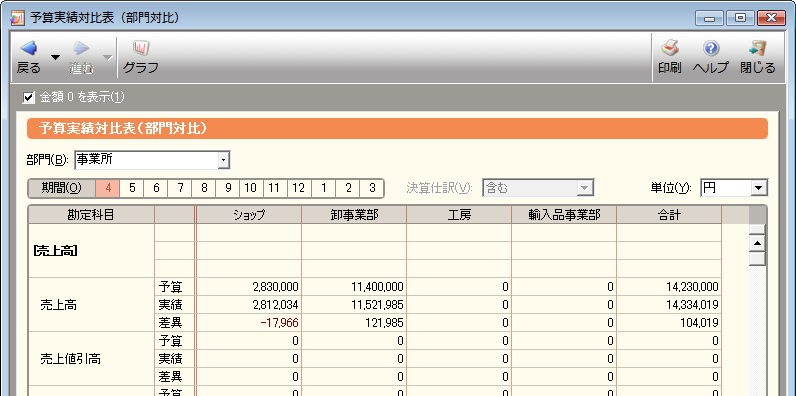This screenshot has width=796, height=396.
Task: Open the 戻る history dropdown arrow
Action: click(x=55, y=57)
